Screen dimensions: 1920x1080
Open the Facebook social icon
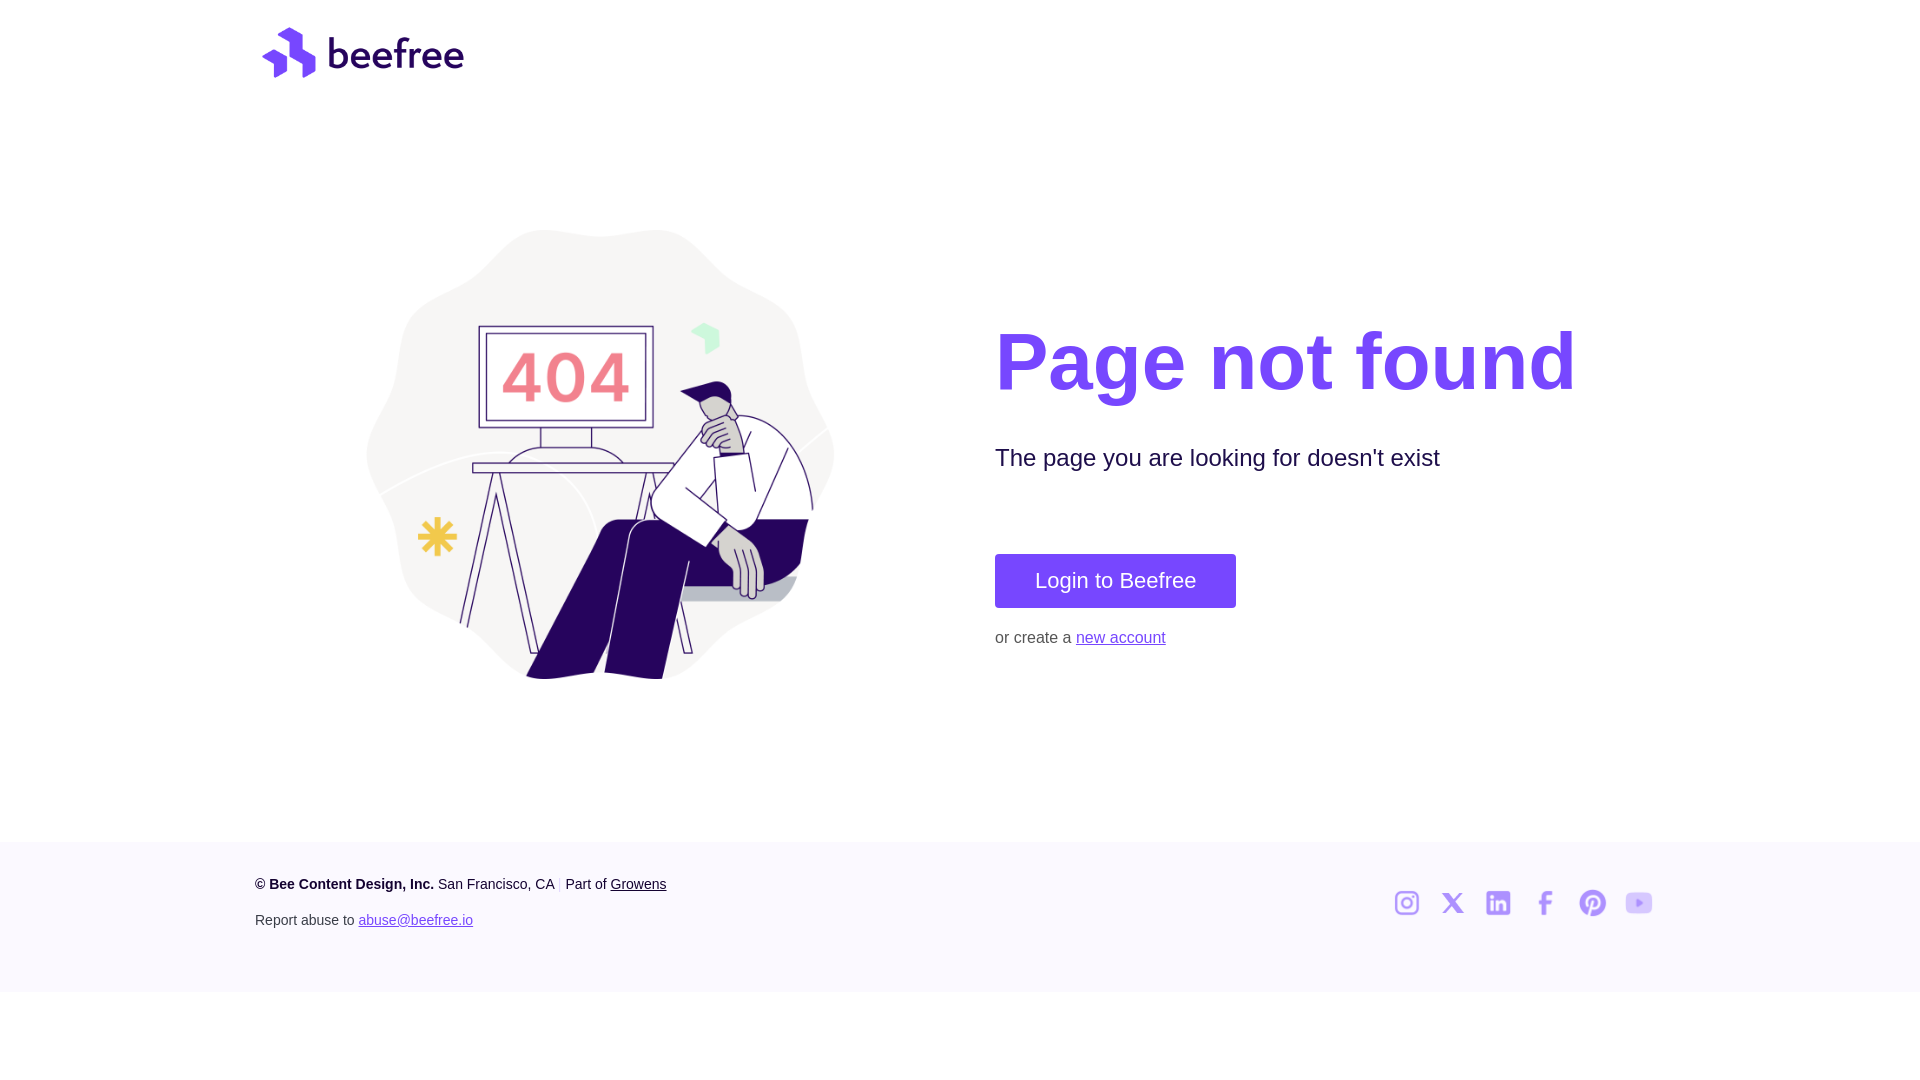(1545, 903)
